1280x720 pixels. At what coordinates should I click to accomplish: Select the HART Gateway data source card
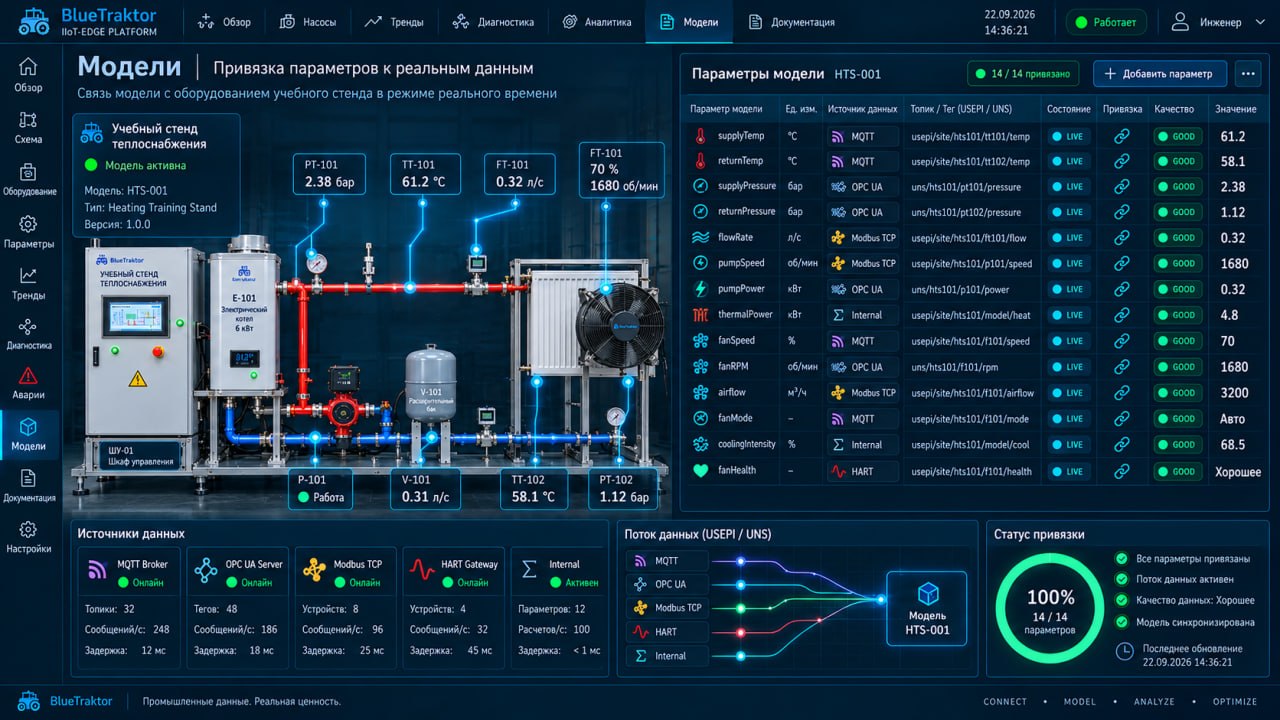tap(452, 606)
